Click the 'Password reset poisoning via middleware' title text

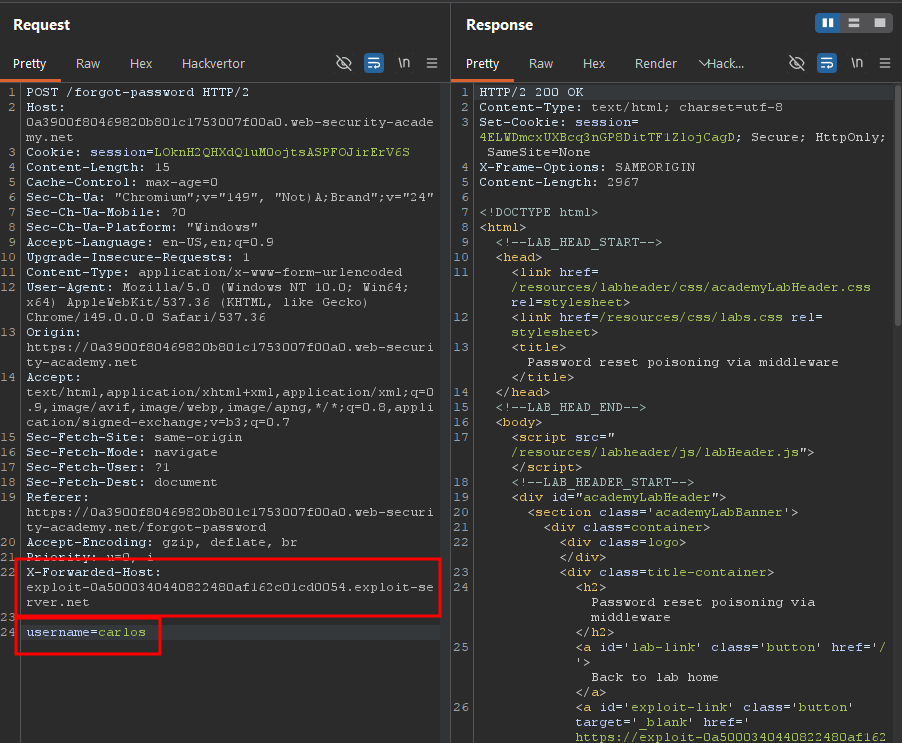683,362
